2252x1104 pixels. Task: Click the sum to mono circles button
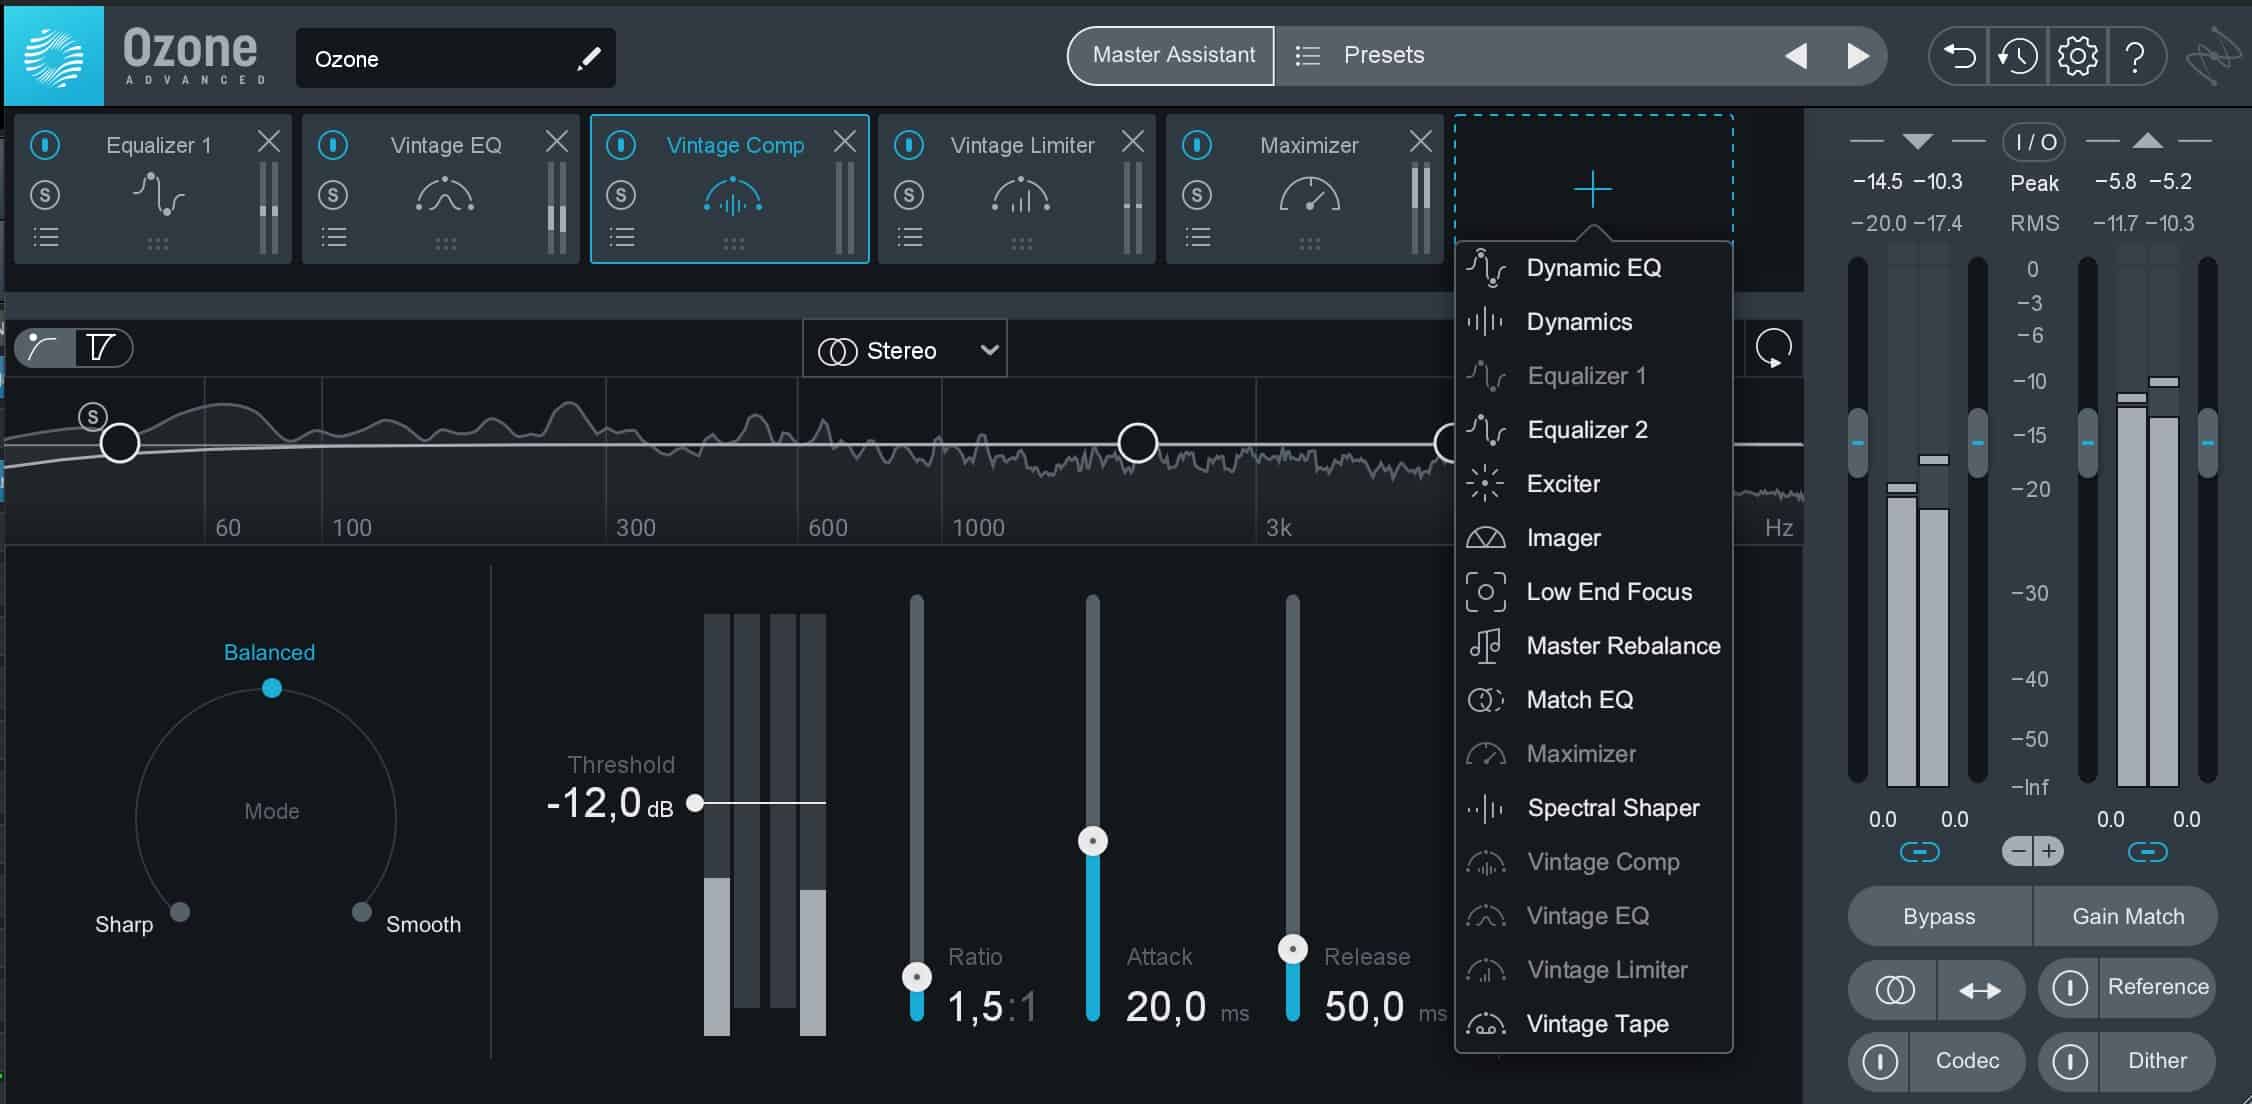(x=1894, y=990)
